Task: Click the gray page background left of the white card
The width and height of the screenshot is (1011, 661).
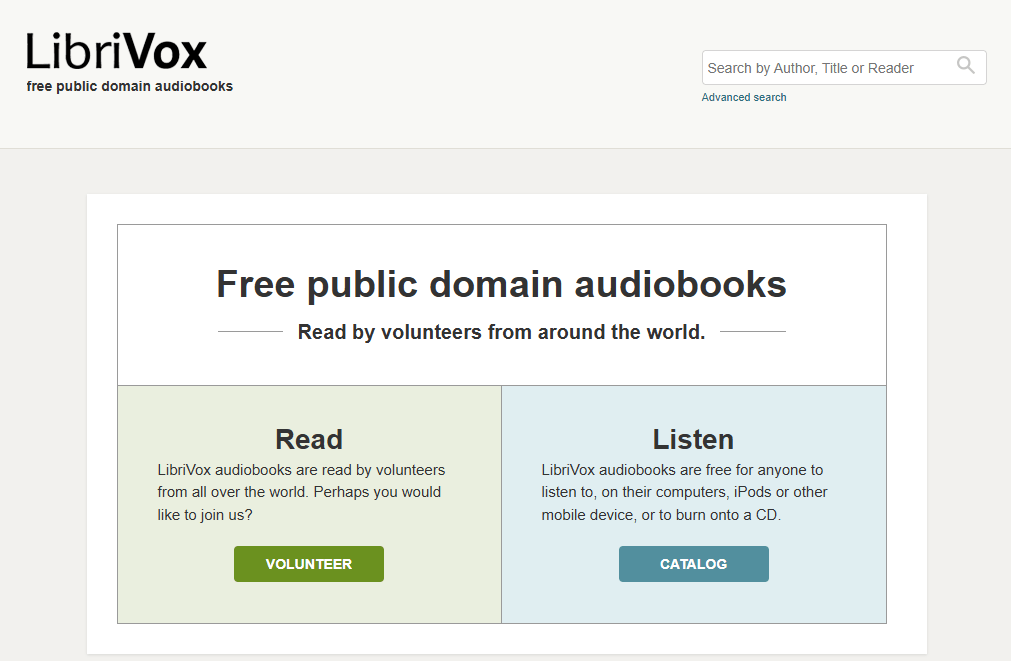Action: click(42, 400)
